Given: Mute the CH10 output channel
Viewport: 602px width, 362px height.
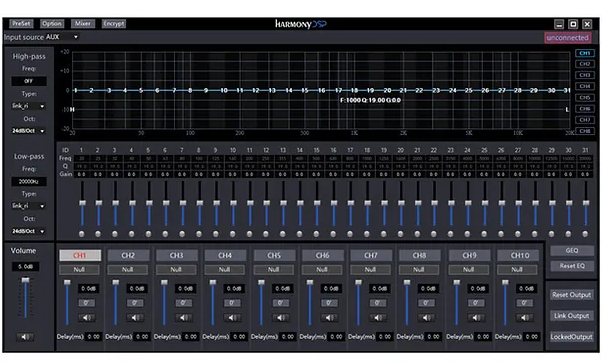Looking at the screenshot, I should [x=525, y=318].
